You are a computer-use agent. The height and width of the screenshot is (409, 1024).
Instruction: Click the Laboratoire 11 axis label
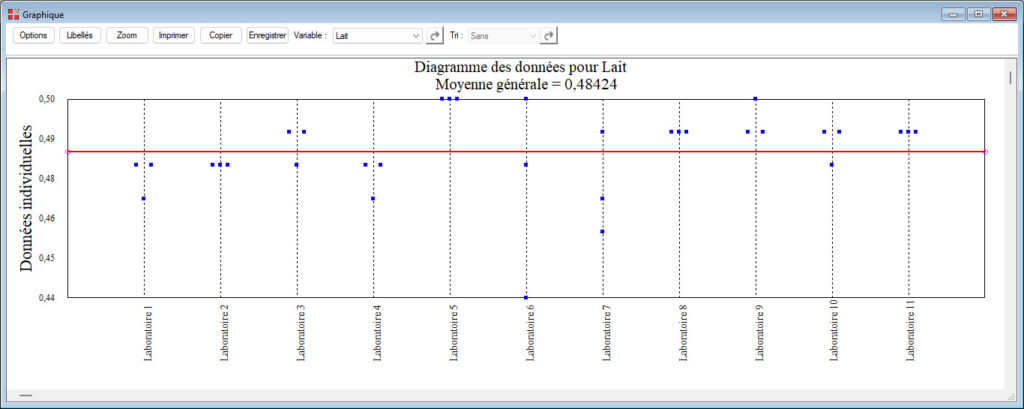[x=911, y=331]
